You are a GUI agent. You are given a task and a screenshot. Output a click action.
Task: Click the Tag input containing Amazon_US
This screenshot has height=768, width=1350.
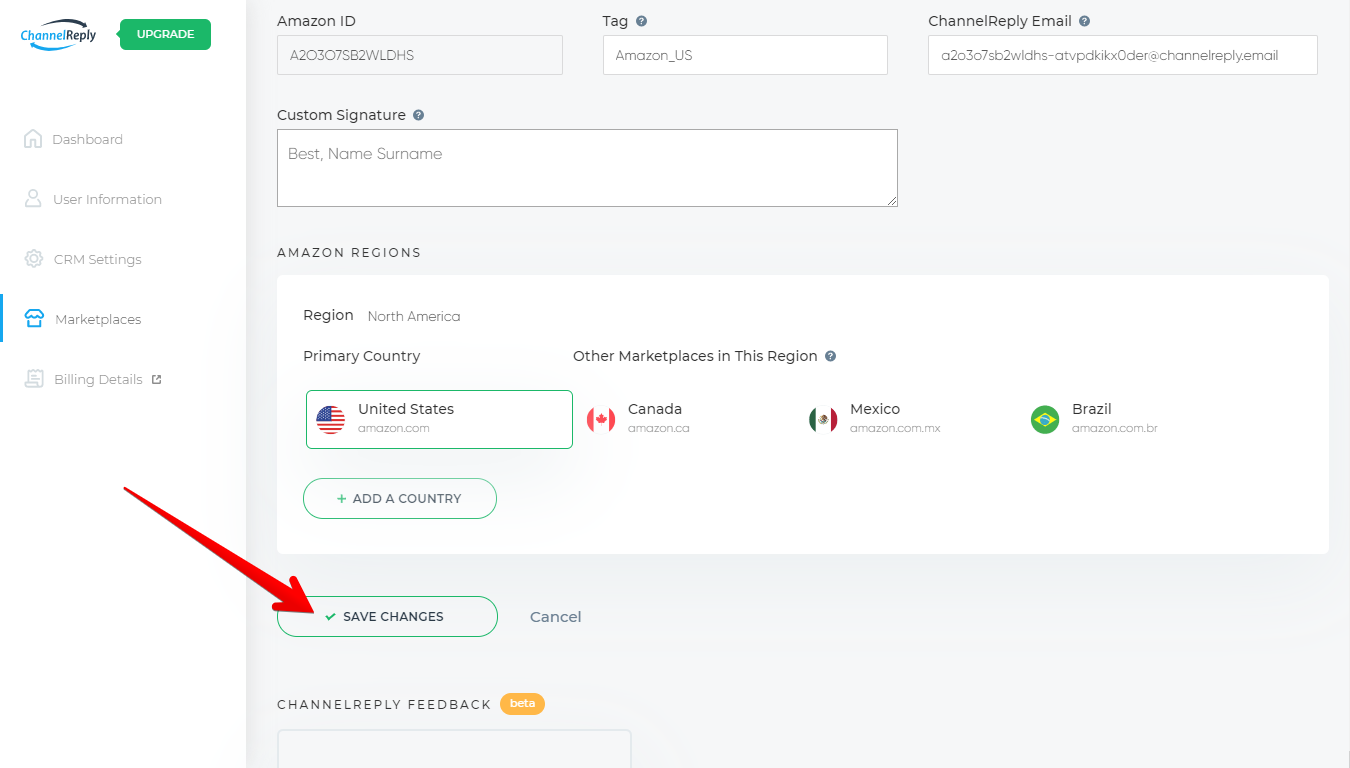pyautogui.click(x=745, y=55)
